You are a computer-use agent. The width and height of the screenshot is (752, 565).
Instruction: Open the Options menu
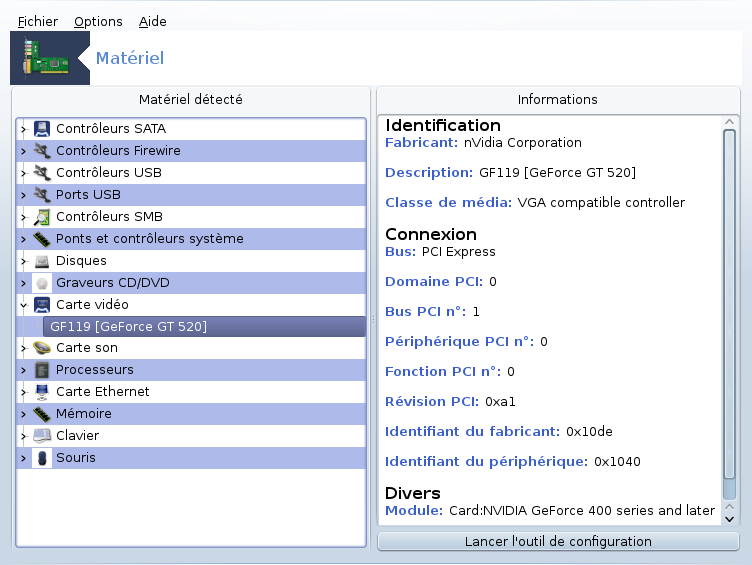98,22
